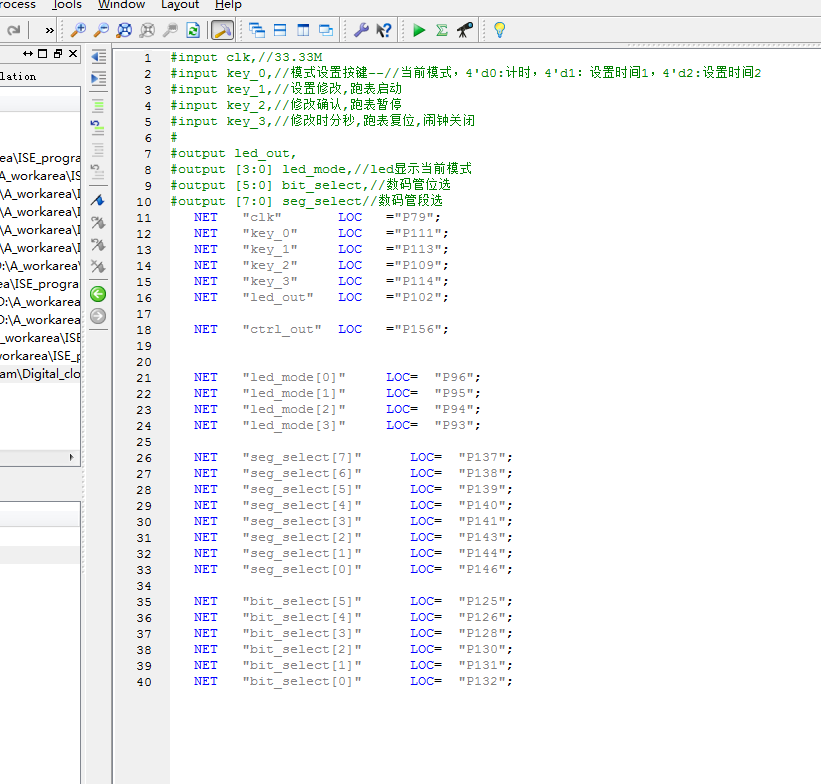Show Tip of the Day via lightbulb icon
Screen dimensions: 821x784
click(x=499, y=30)
